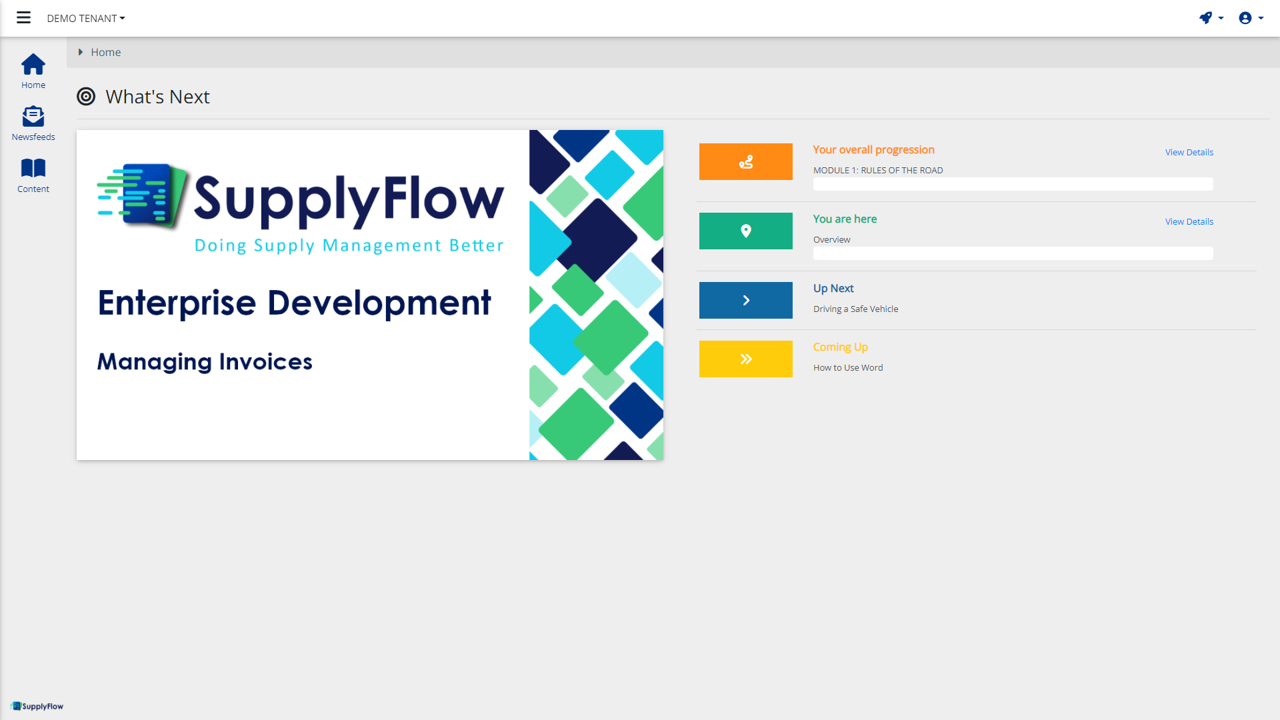Click the green location pin tile

pos(745,231)
